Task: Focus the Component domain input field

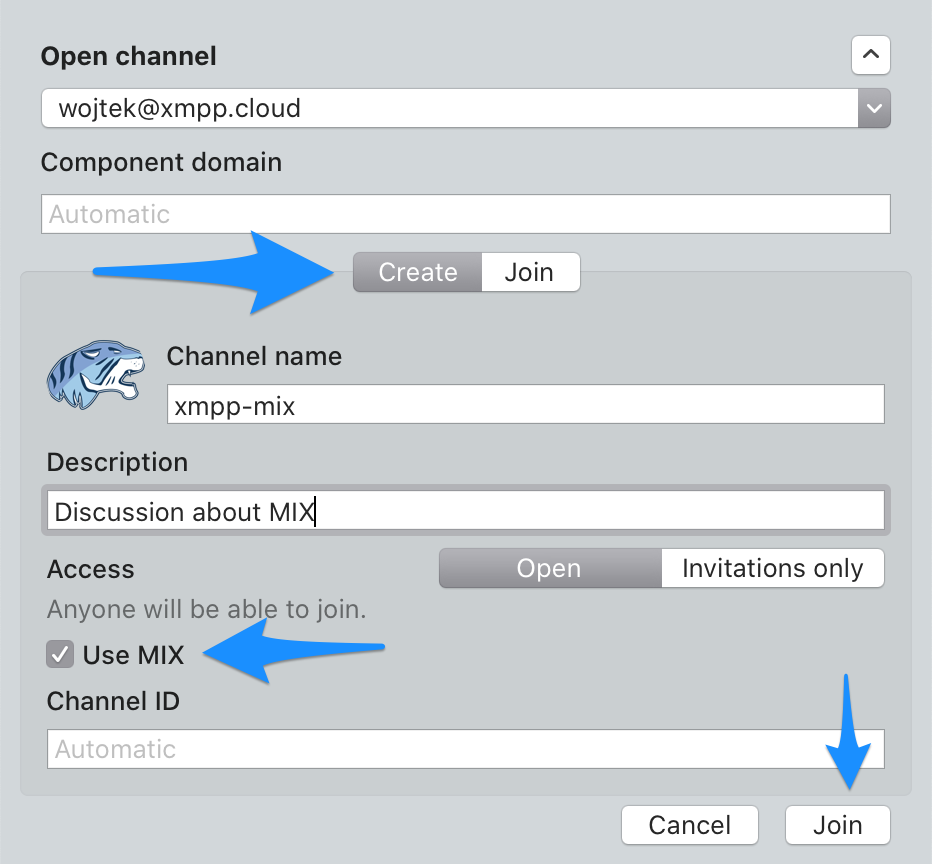Action: (465, 214)
